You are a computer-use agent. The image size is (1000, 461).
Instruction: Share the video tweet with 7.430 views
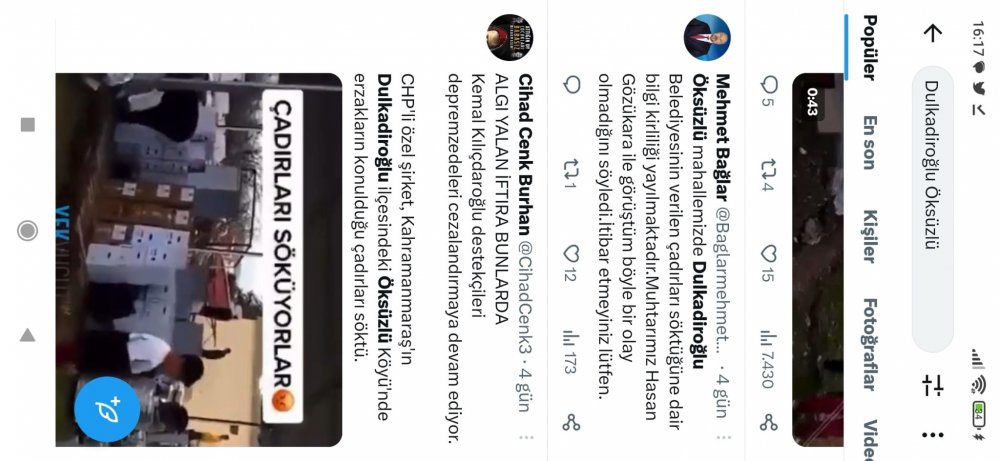tap(769, 422)
